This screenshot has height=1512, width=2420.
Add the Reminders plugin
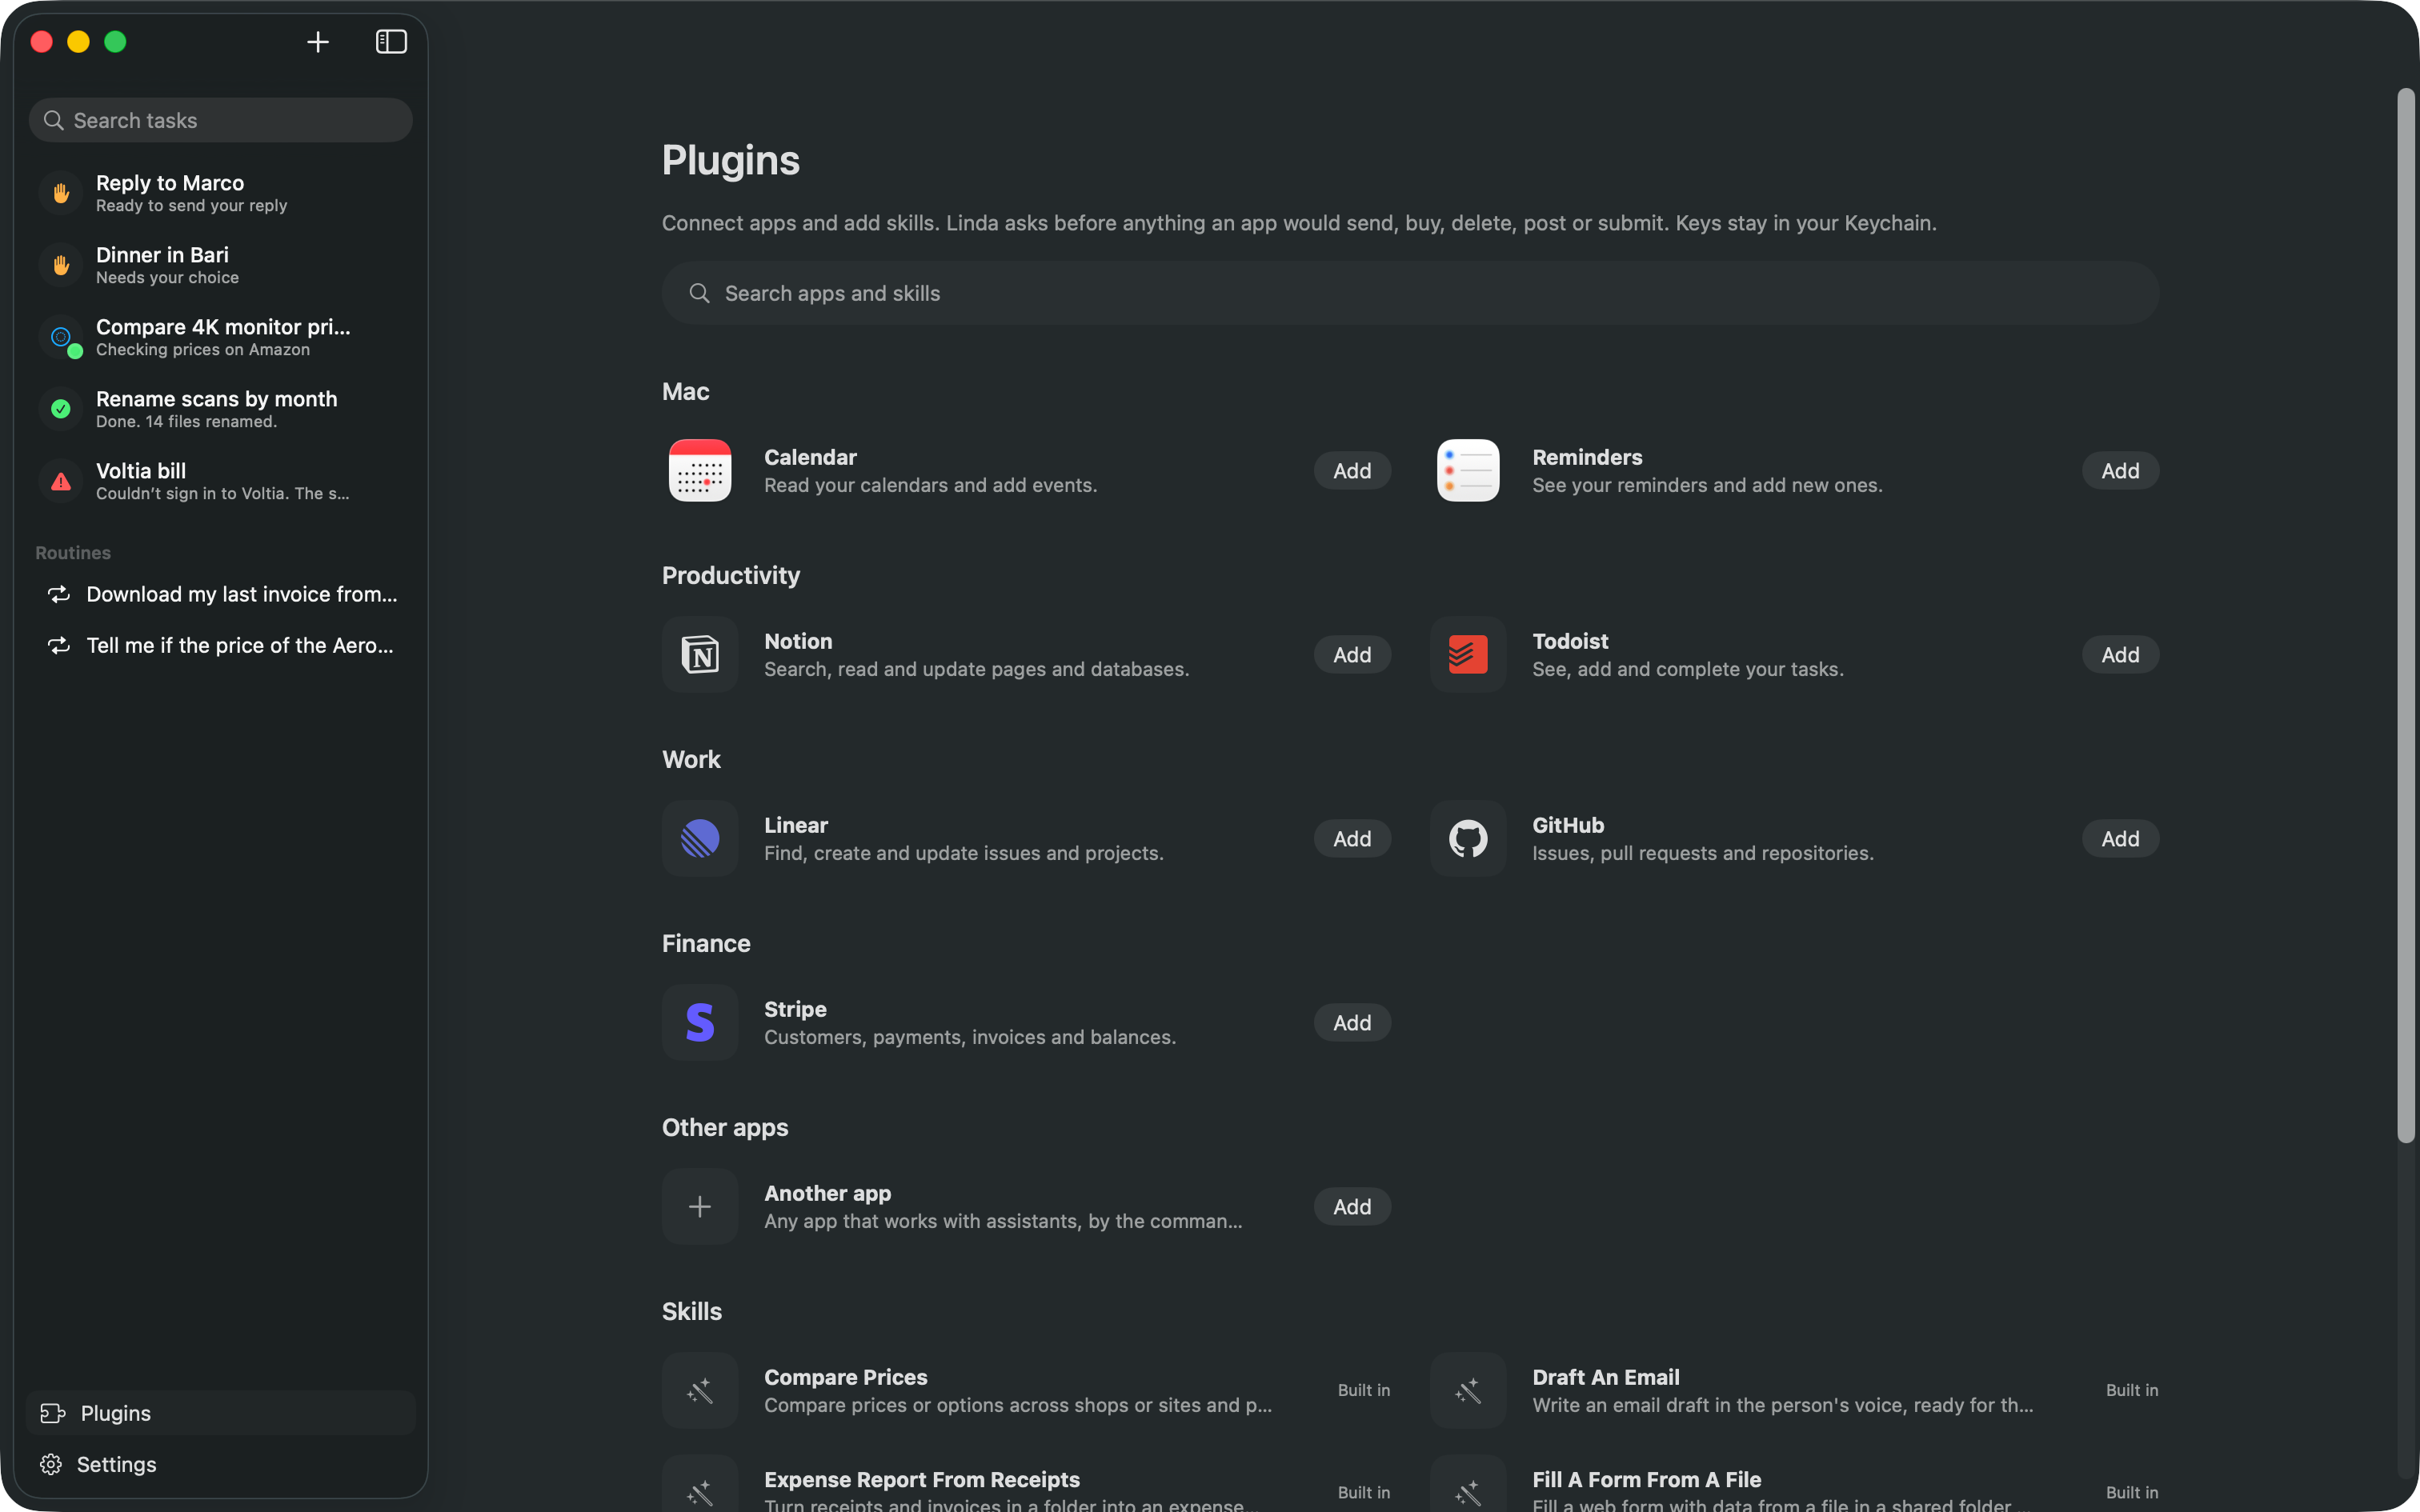[x=2120, y=471]
